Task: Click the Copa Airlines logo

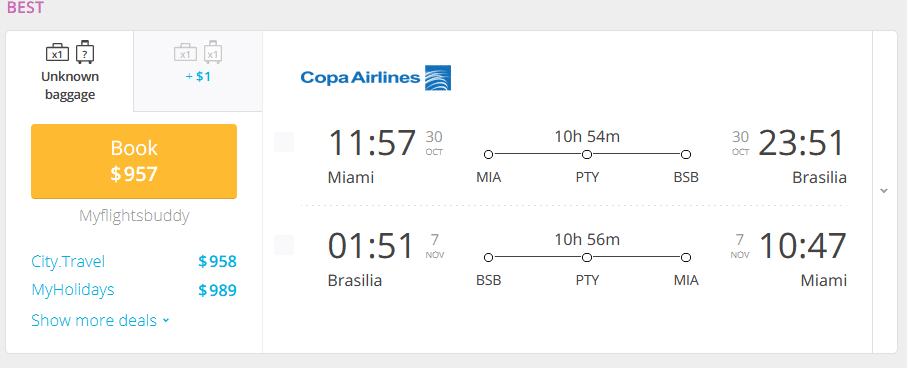Action: (376, 78)
